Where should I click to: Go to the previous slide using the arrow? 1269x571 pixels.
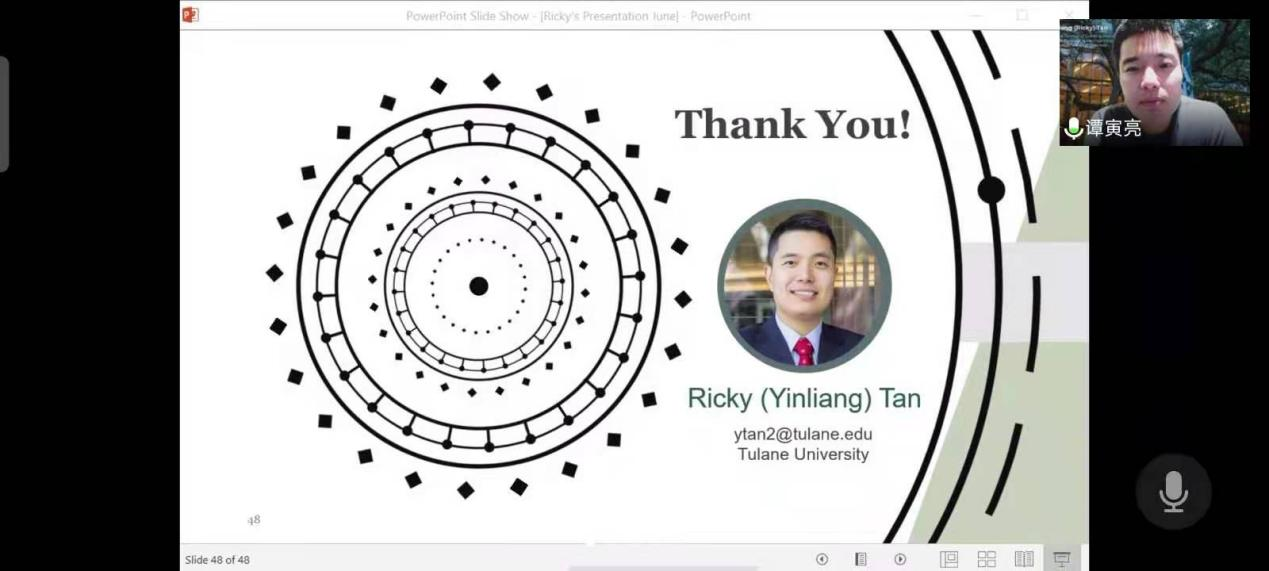pos(822,559)
